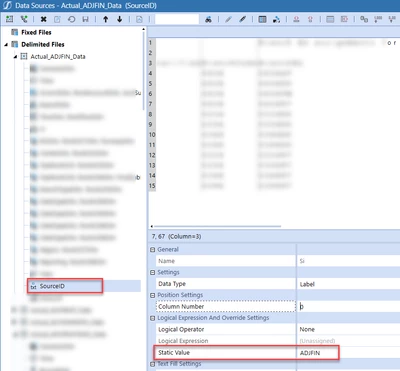Click the red grid toolbar icon
Image resolution: width=400 pixels, height=371 pixels.
344,19
